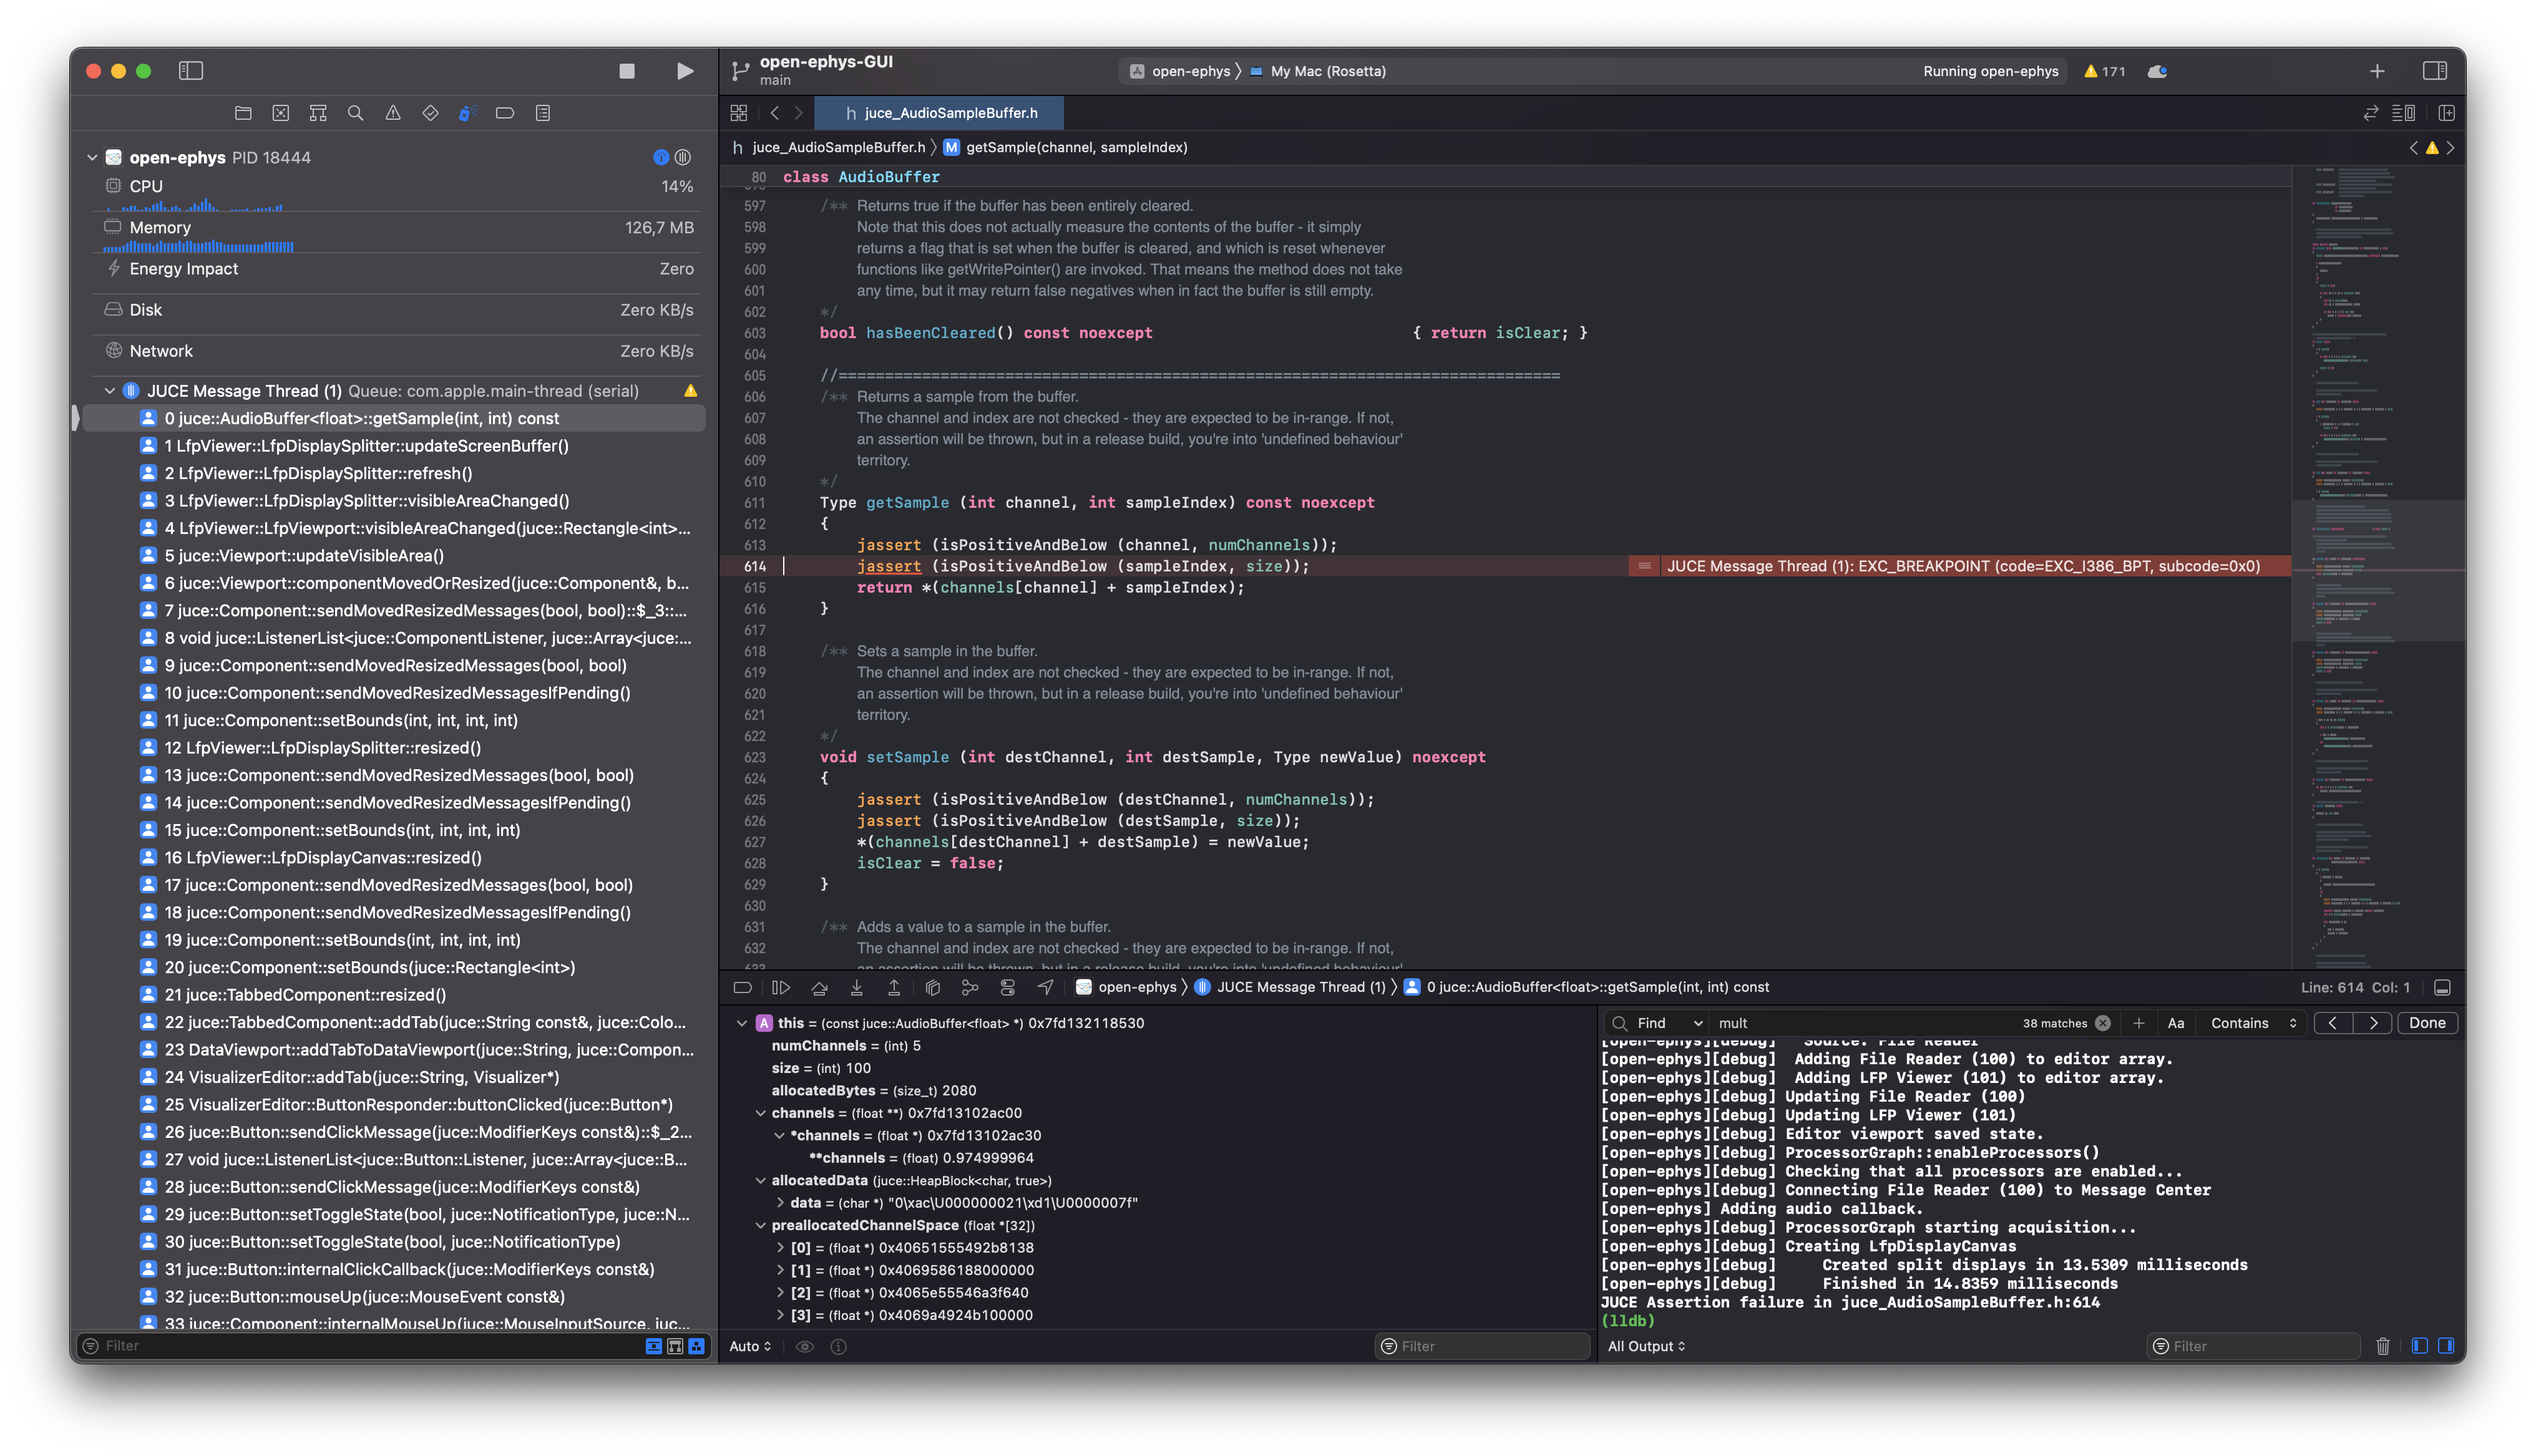Open the Auto variables scope popup
The height and width of the screenshot is (1456, 2536).
(750, 1346)
